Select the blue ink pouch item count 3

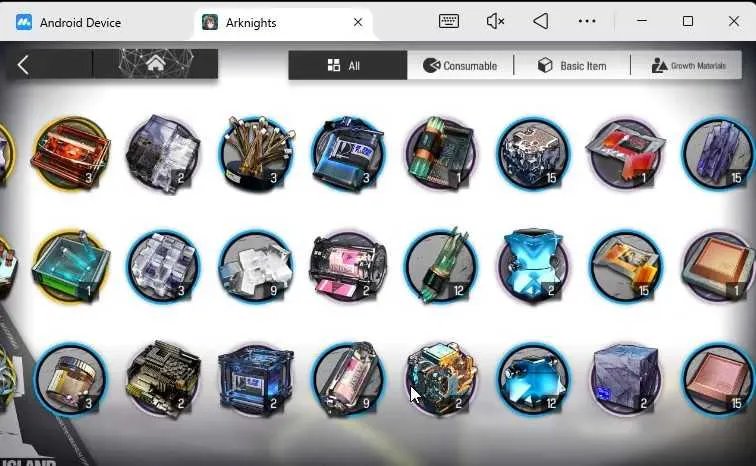pos(348,153)
